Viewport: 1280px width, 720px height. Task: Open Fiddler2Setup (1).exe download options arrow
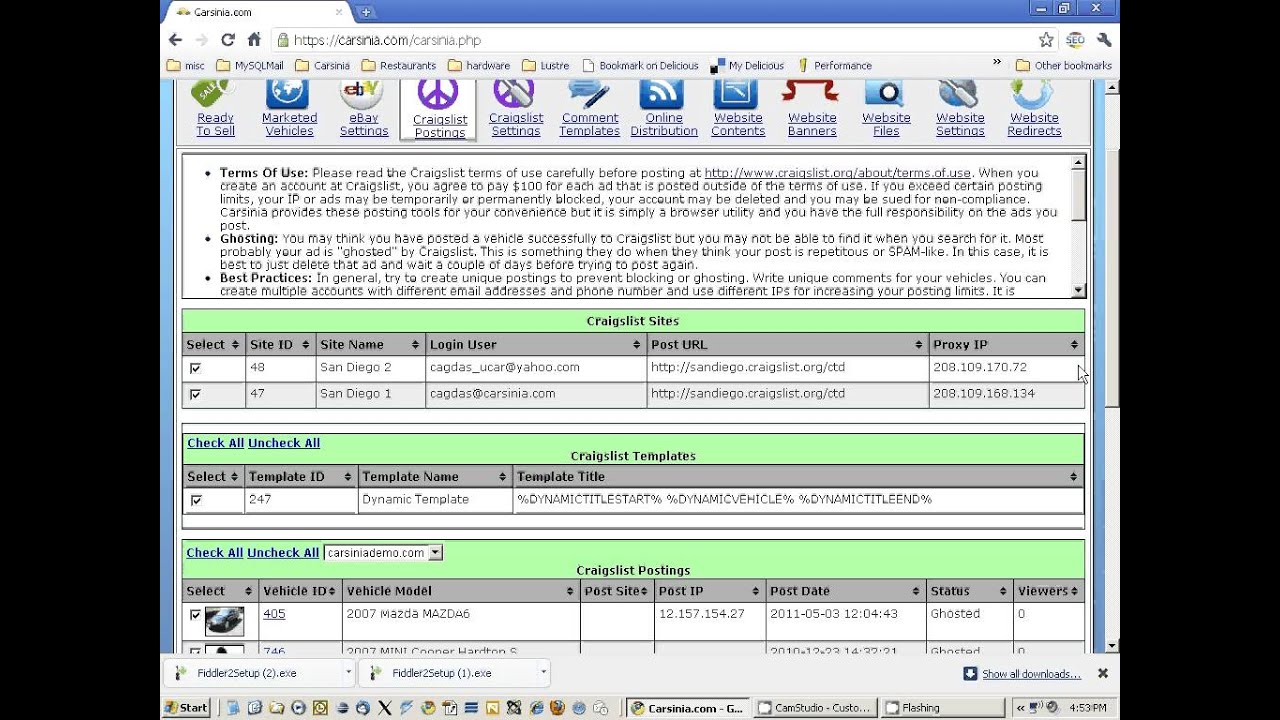[x=543, y=672]
